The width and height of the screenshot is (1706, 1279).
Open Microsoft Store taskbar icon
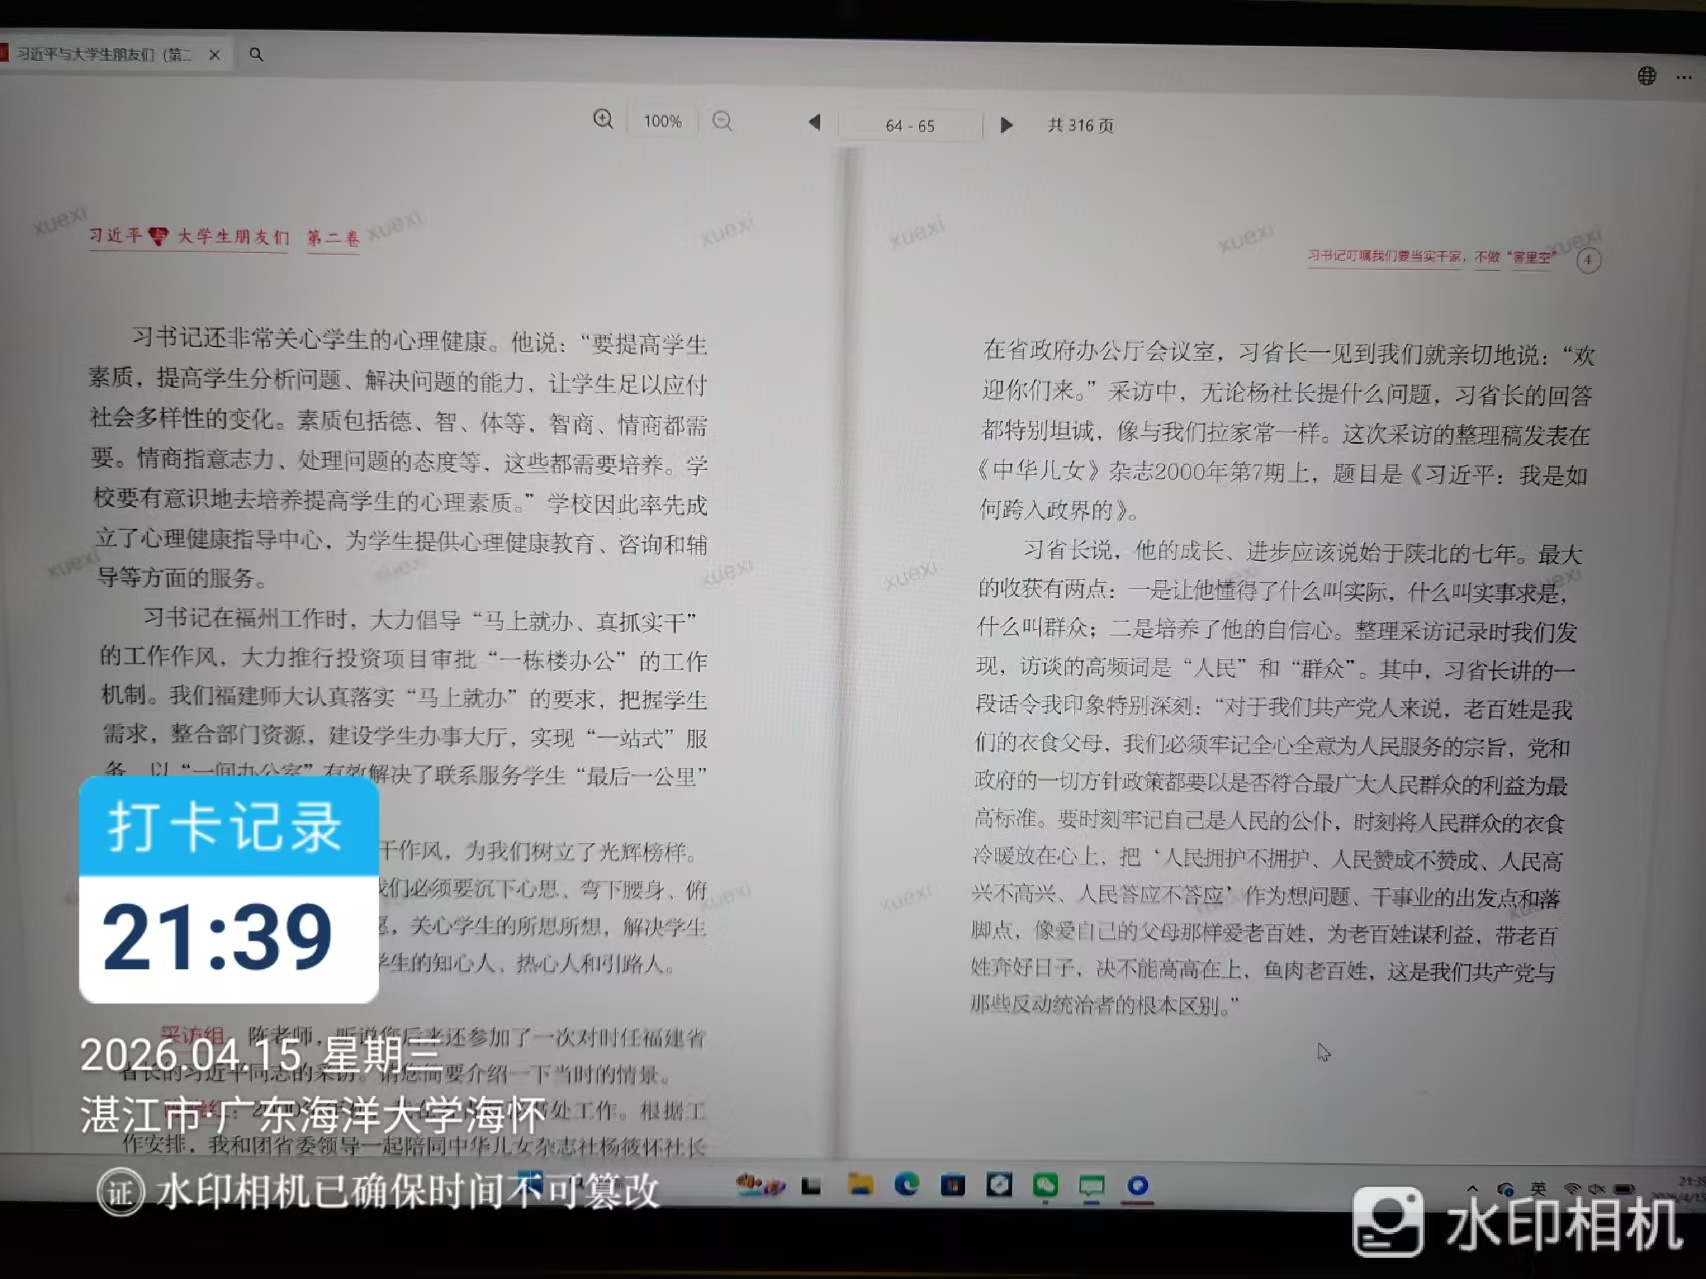click(x=952, y=1186)
